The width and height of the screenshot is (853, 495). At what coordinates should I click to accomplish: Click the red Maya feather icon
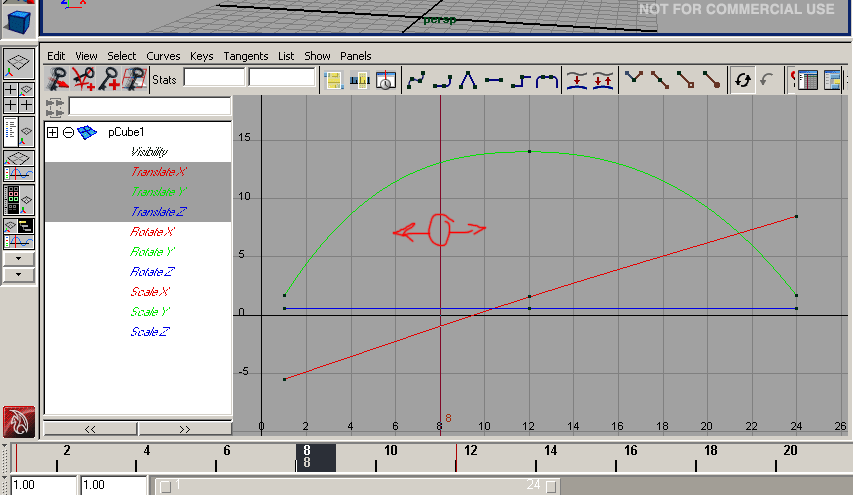tap(19, 422)
